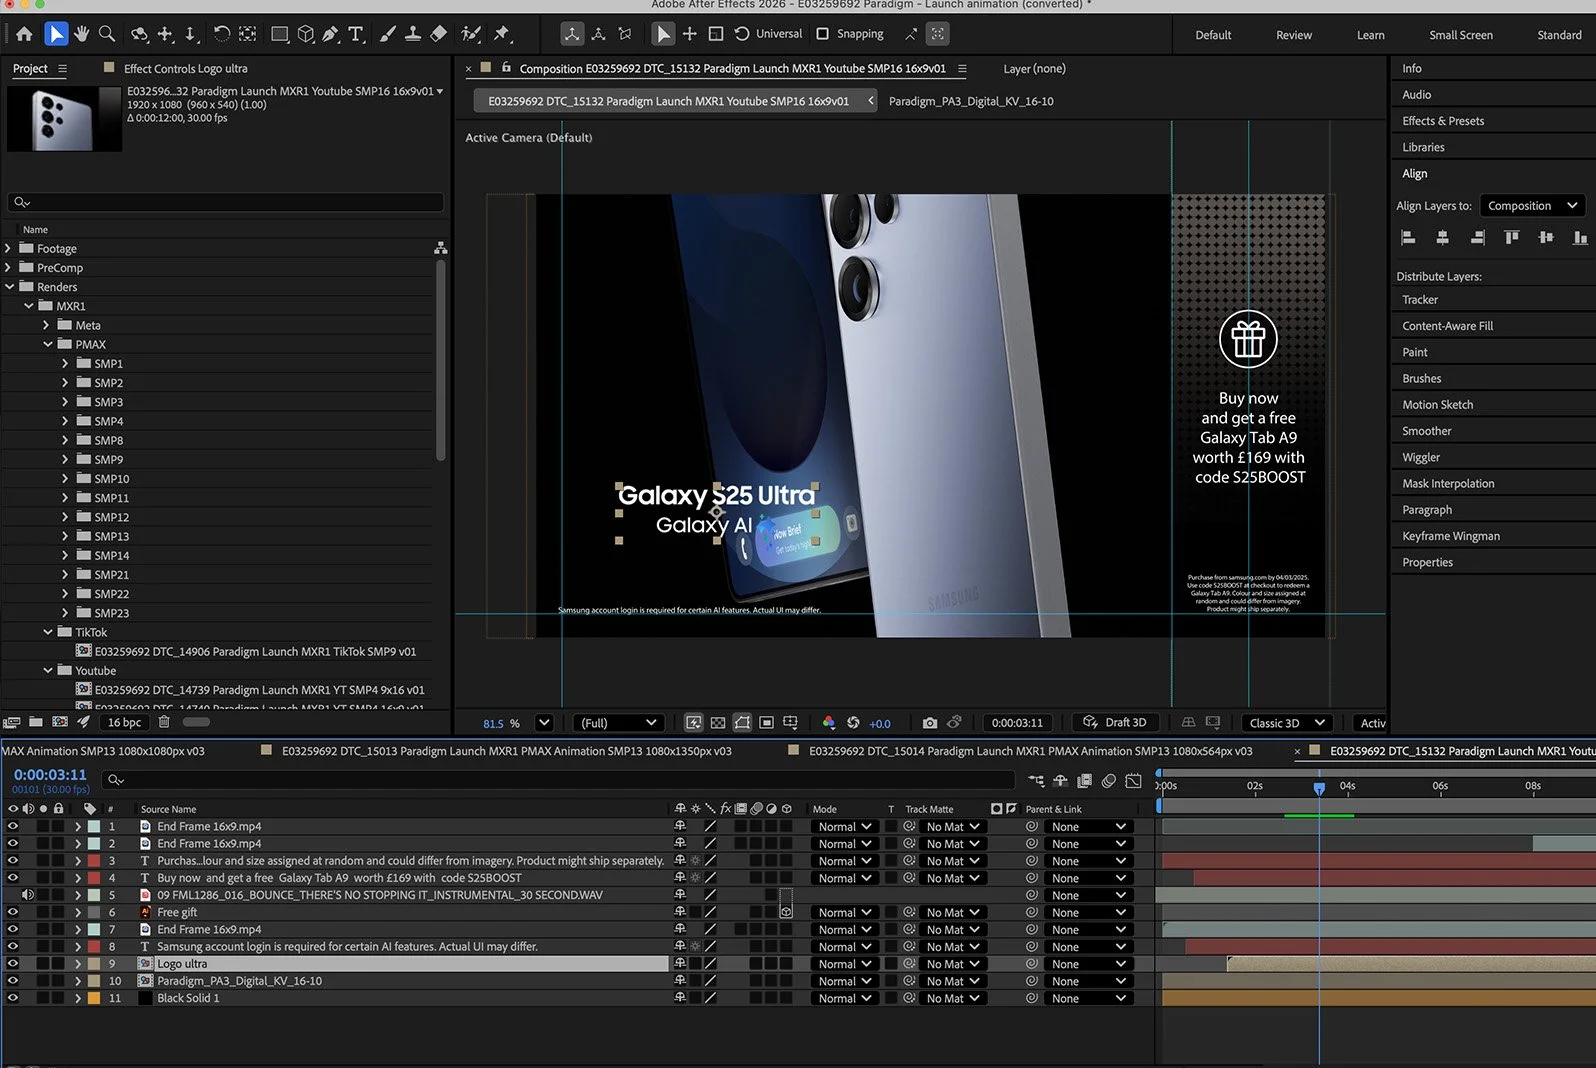
Task: Open Paradigm_PA3_Digital_KV_16-10 in viewer breadcrumb
Action: coord(971,101)
